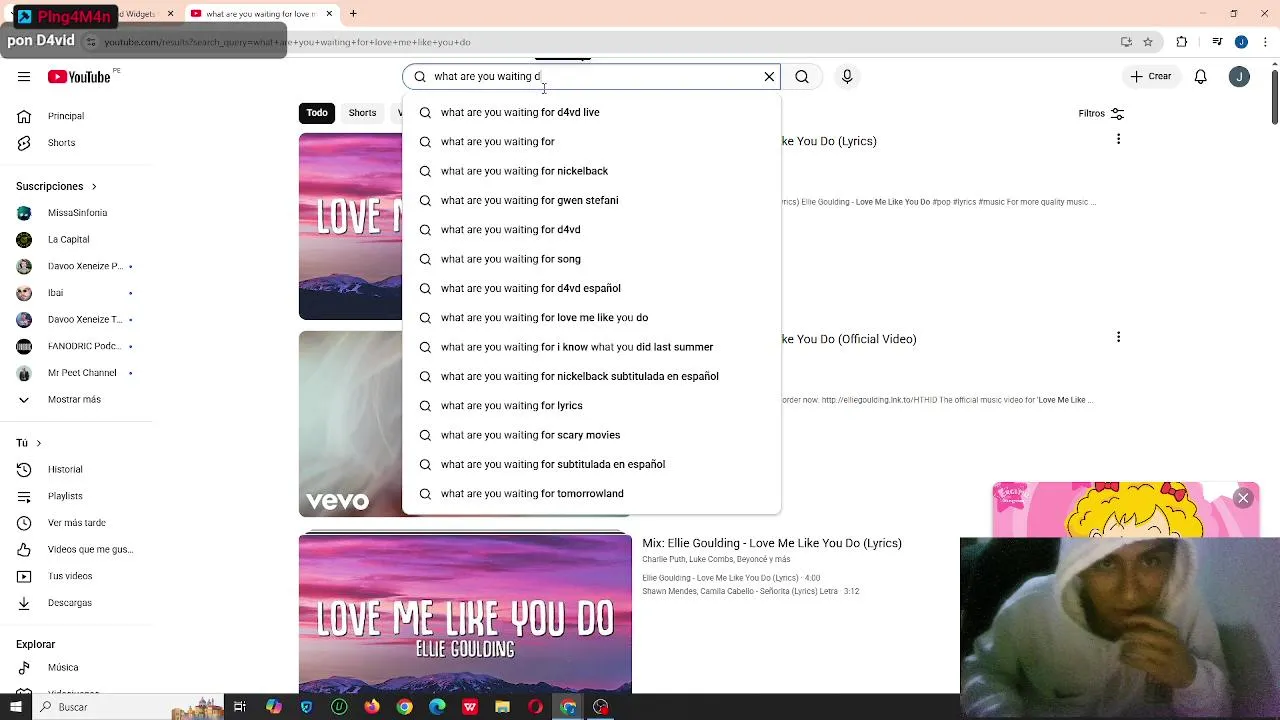Choose suggestion 'for love me like you do'

(x=591, y=318)
